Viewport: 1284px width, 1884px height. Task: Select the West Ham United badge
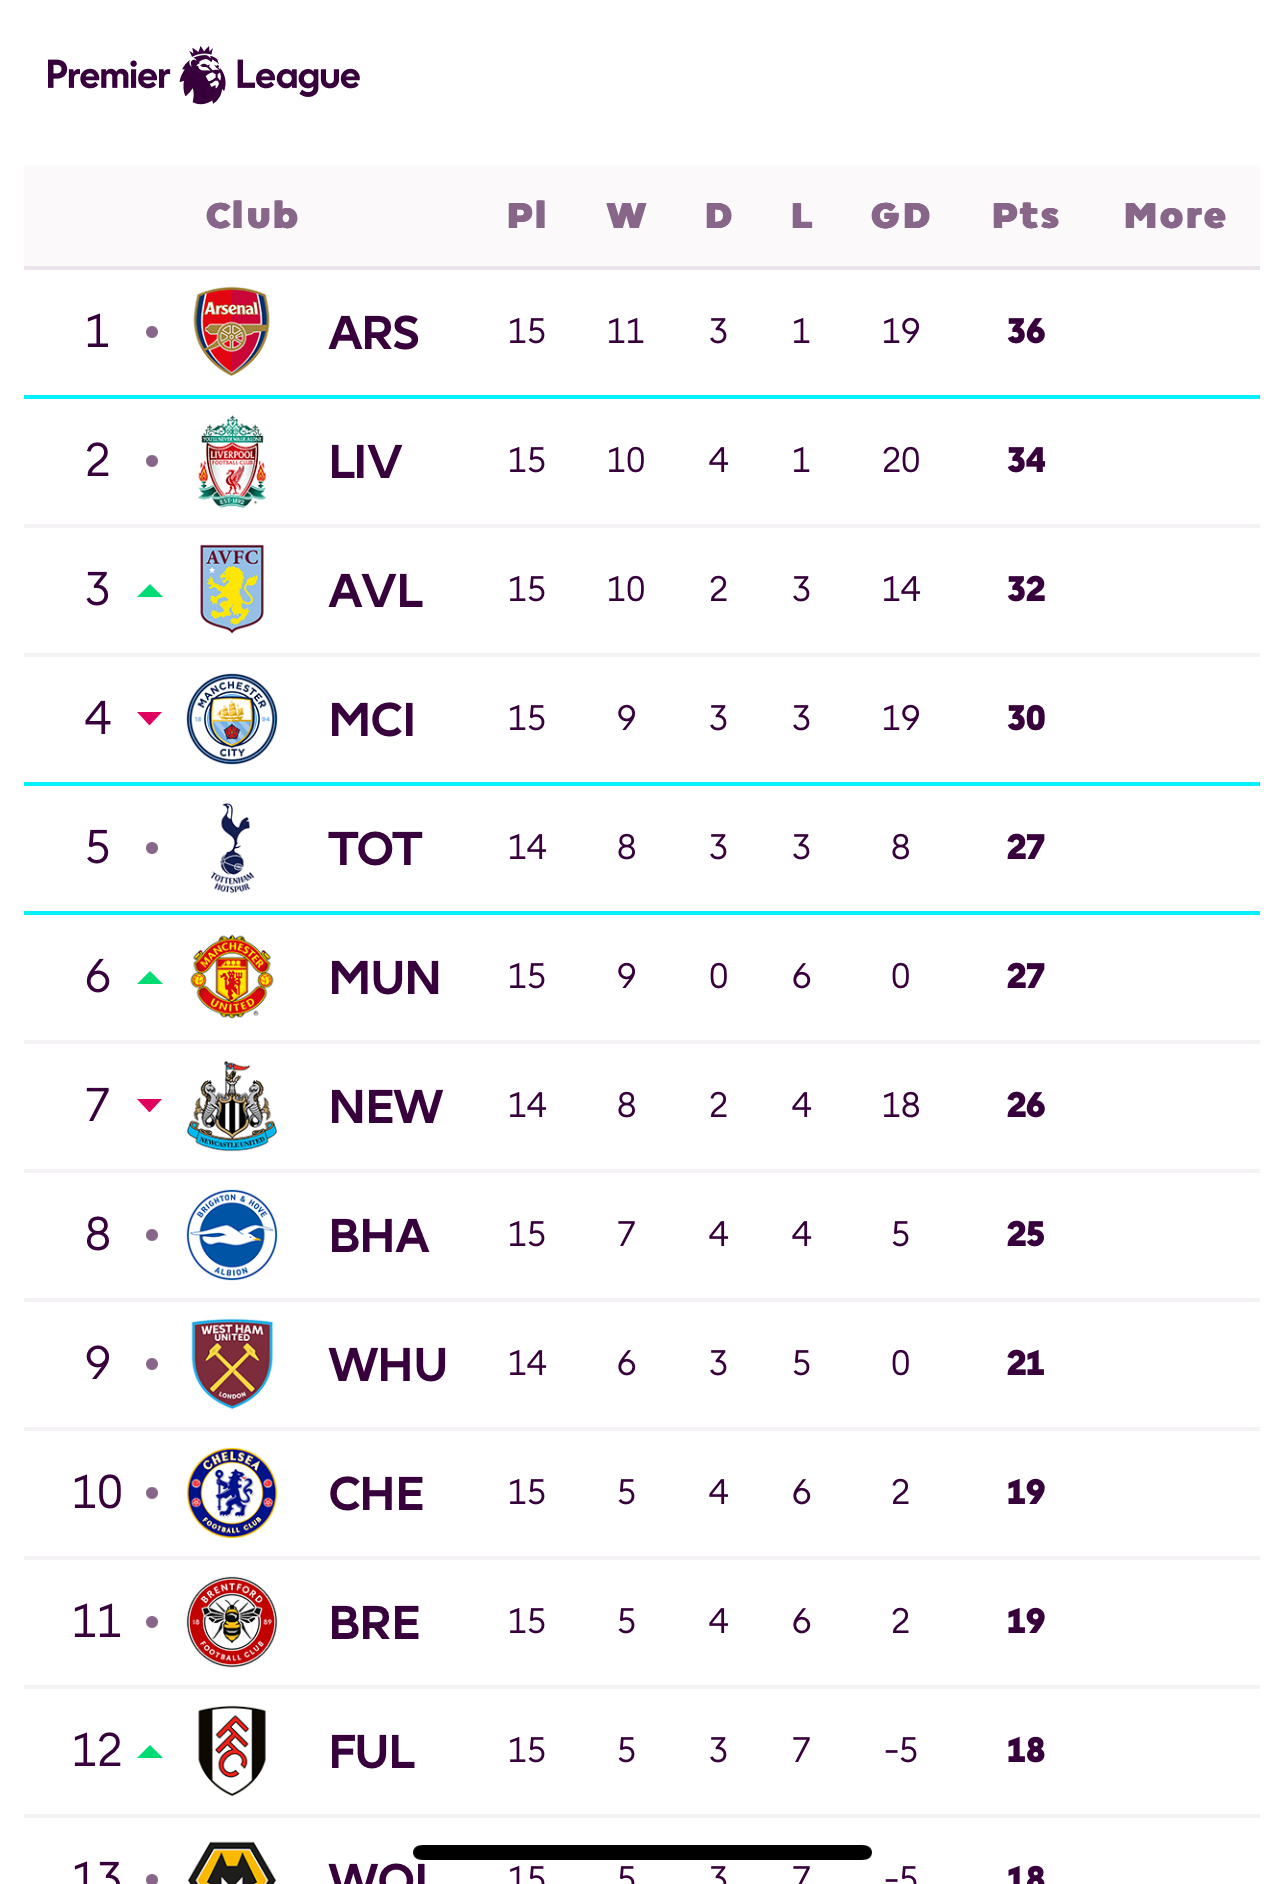point(230,1363)
